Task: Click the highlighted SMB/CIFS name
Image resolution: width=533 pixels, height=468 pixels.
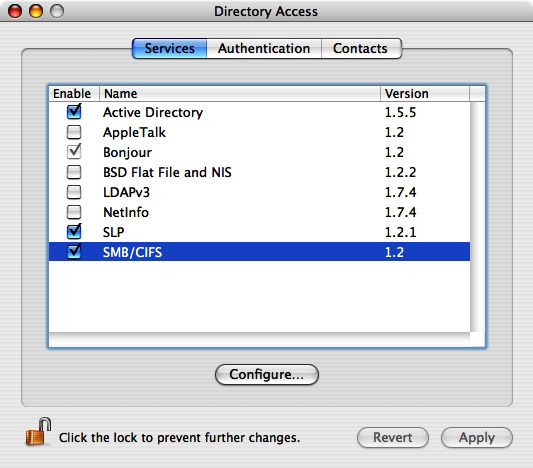Action: pos(133,252)
